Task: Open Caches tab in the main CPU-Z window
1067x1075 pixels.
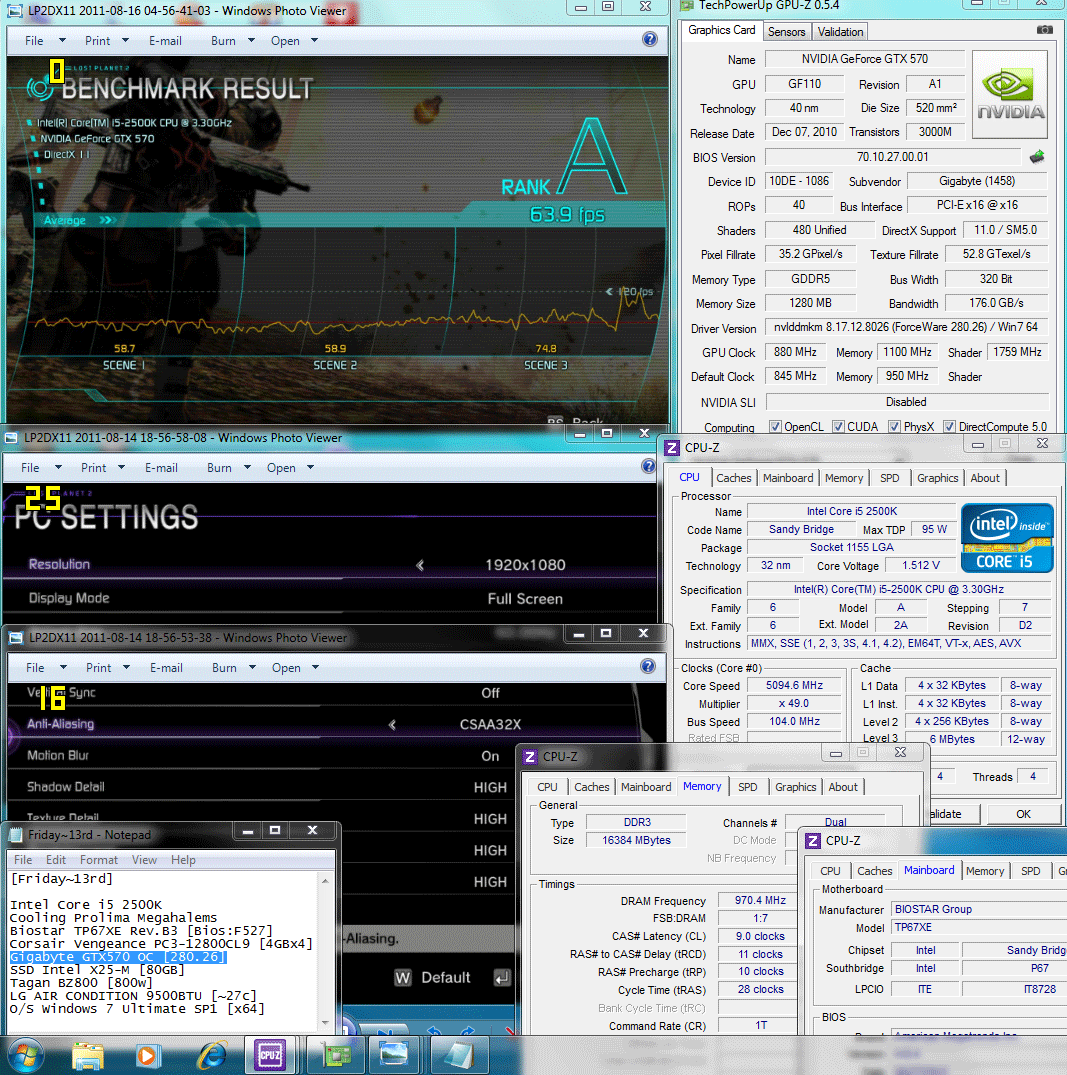Action: 733,478
